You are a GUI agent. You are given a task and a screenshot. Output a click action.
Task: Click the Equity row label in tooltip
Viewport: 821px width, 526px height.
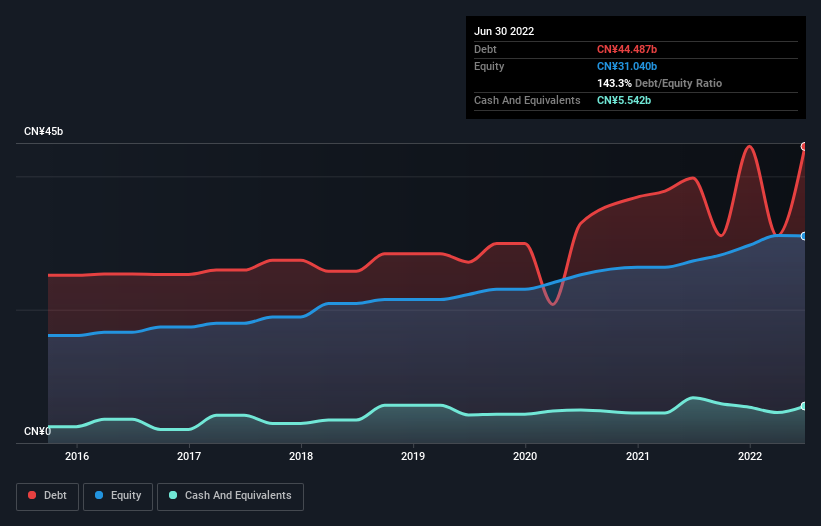489,66
